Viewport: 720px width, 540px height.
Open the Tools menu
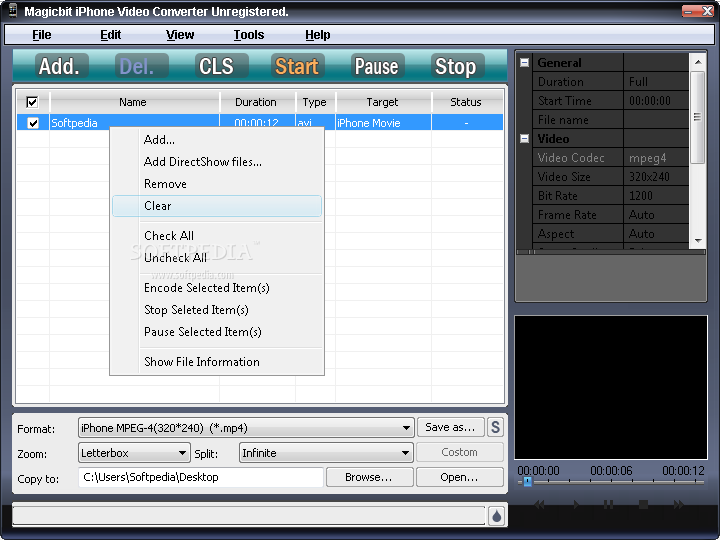[249, 35]
